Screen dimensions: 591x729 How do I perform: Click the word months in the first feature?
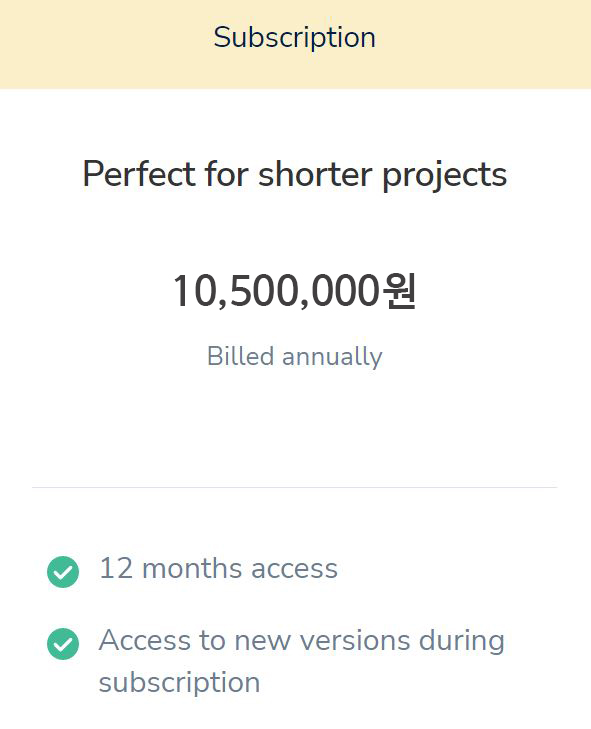pos(192,568)
